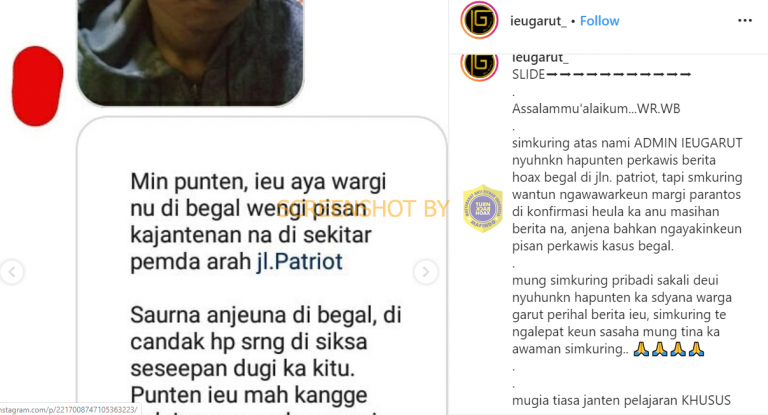Click the Turn Back Hoax Mafindo badge
Viewport: 768px width, 415px height.
pos(483,209)
